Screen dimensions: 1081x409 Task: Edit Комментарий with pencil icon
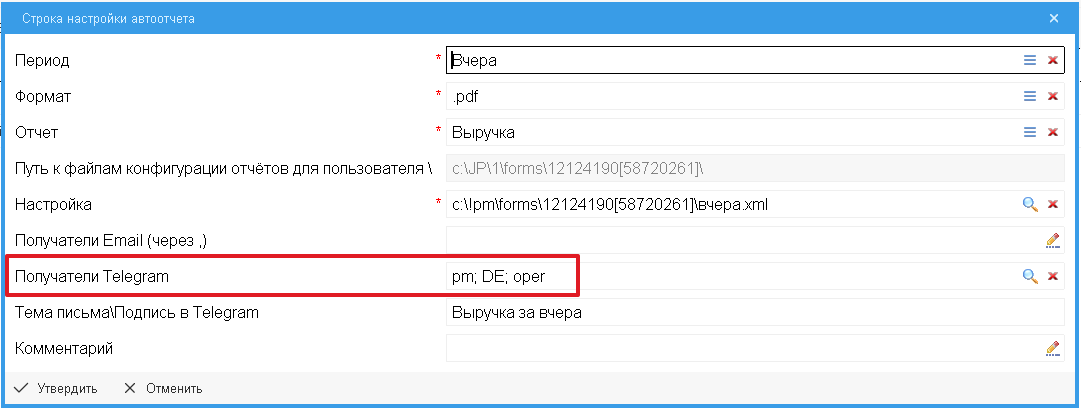pos(1052,348)
